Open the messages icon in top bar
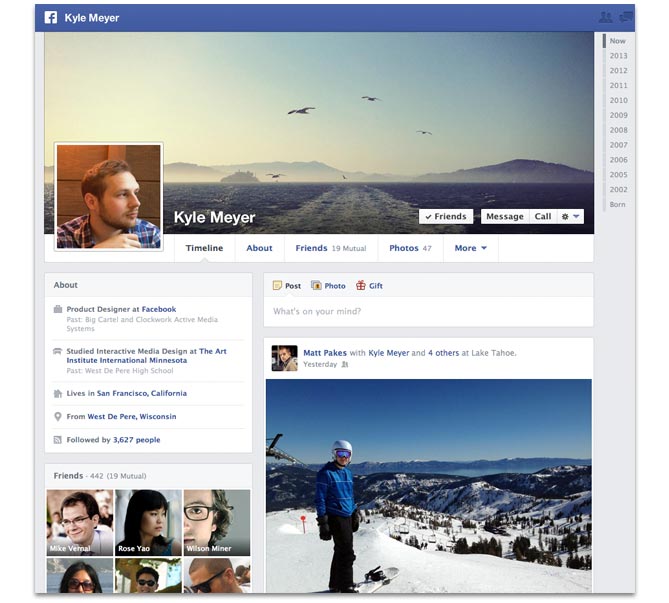Screen dimensions: 669x603 [626, 17]
